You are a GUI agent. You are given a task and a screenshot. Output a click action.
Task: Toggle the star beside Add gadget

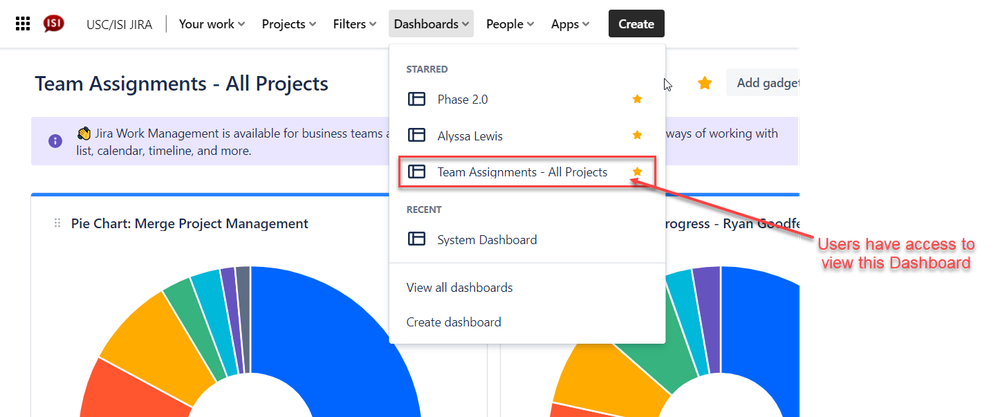(x=705, y=83)
